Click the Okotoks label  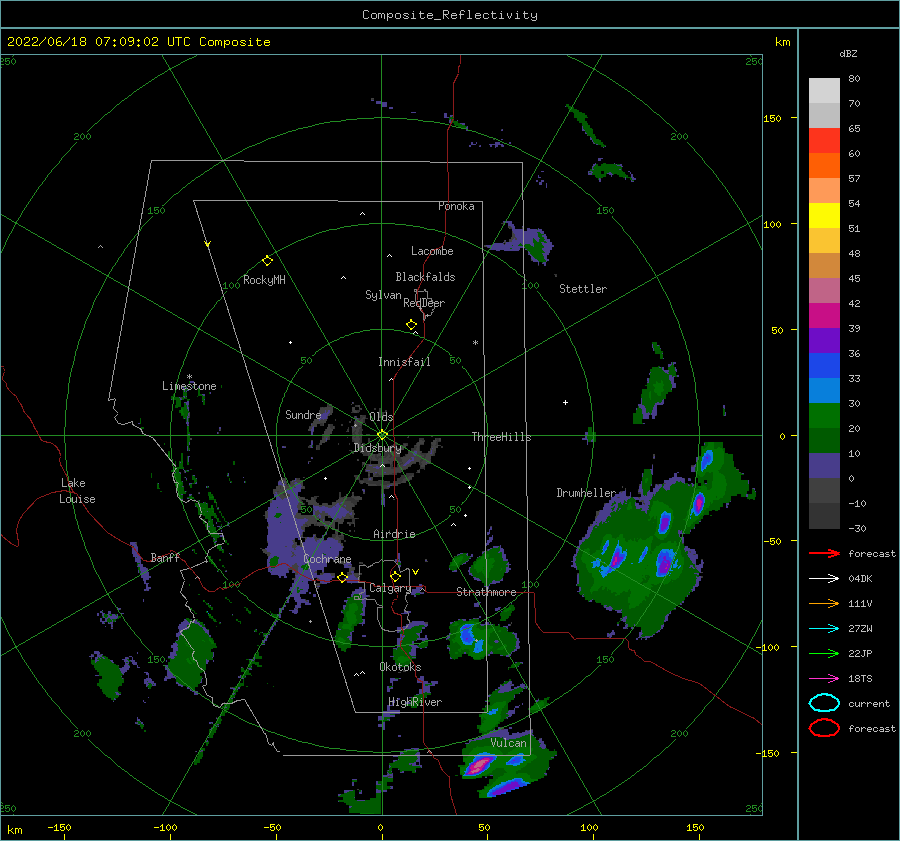pyautogui.click(x=400, y=667)
